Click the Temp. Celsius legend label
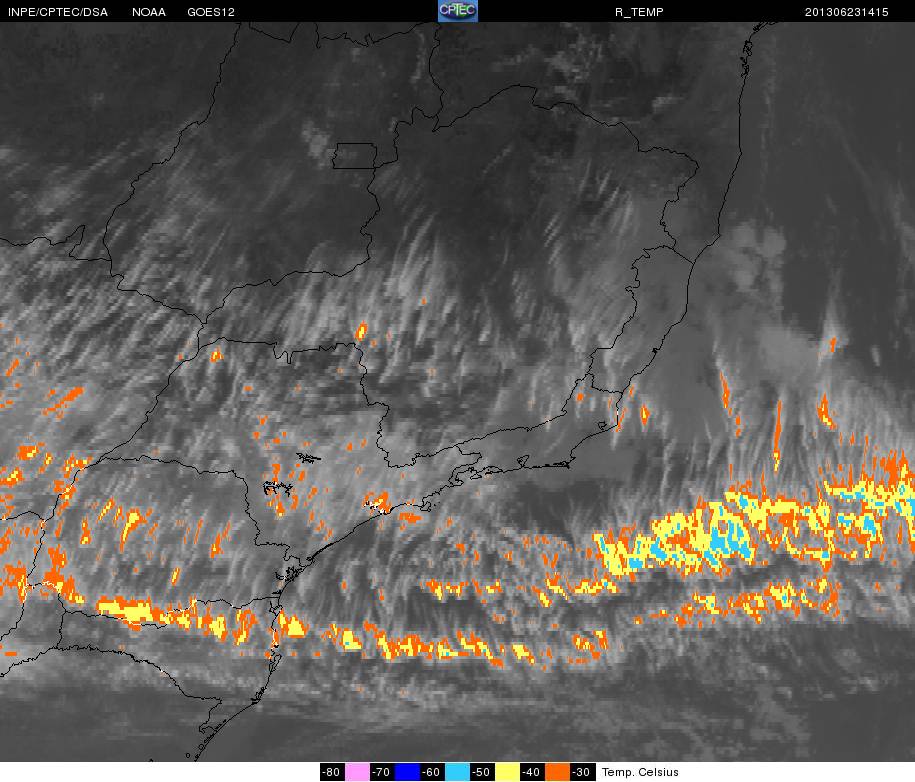This screenshot has width=915, height=782. click(640, 772)
